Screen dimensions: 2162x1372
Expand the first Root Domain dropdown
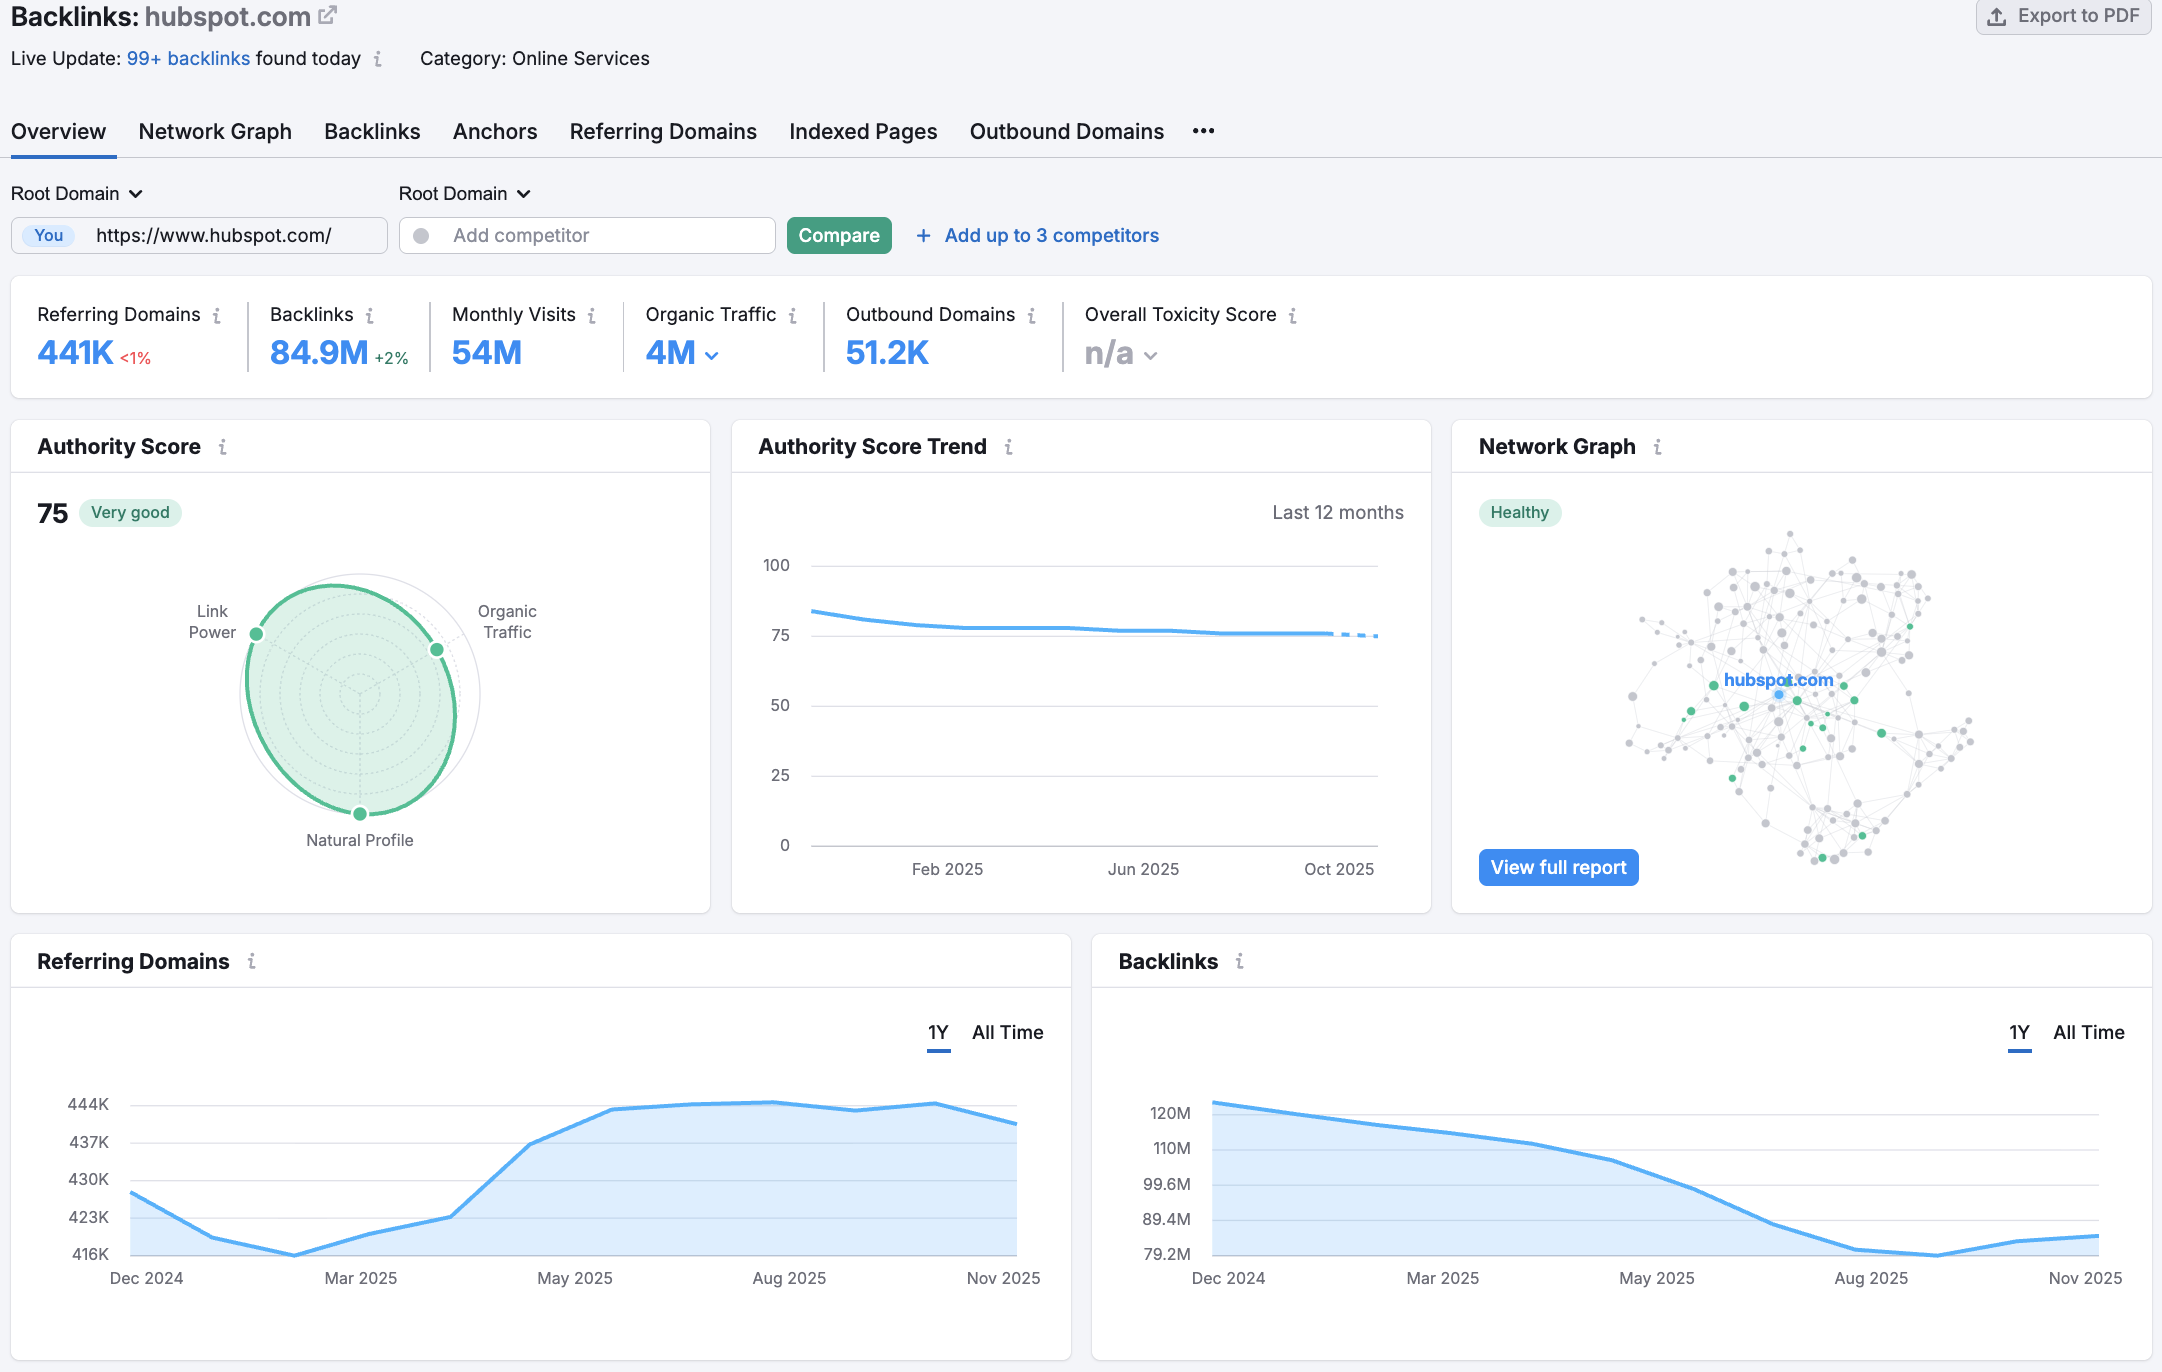[77, 193]
